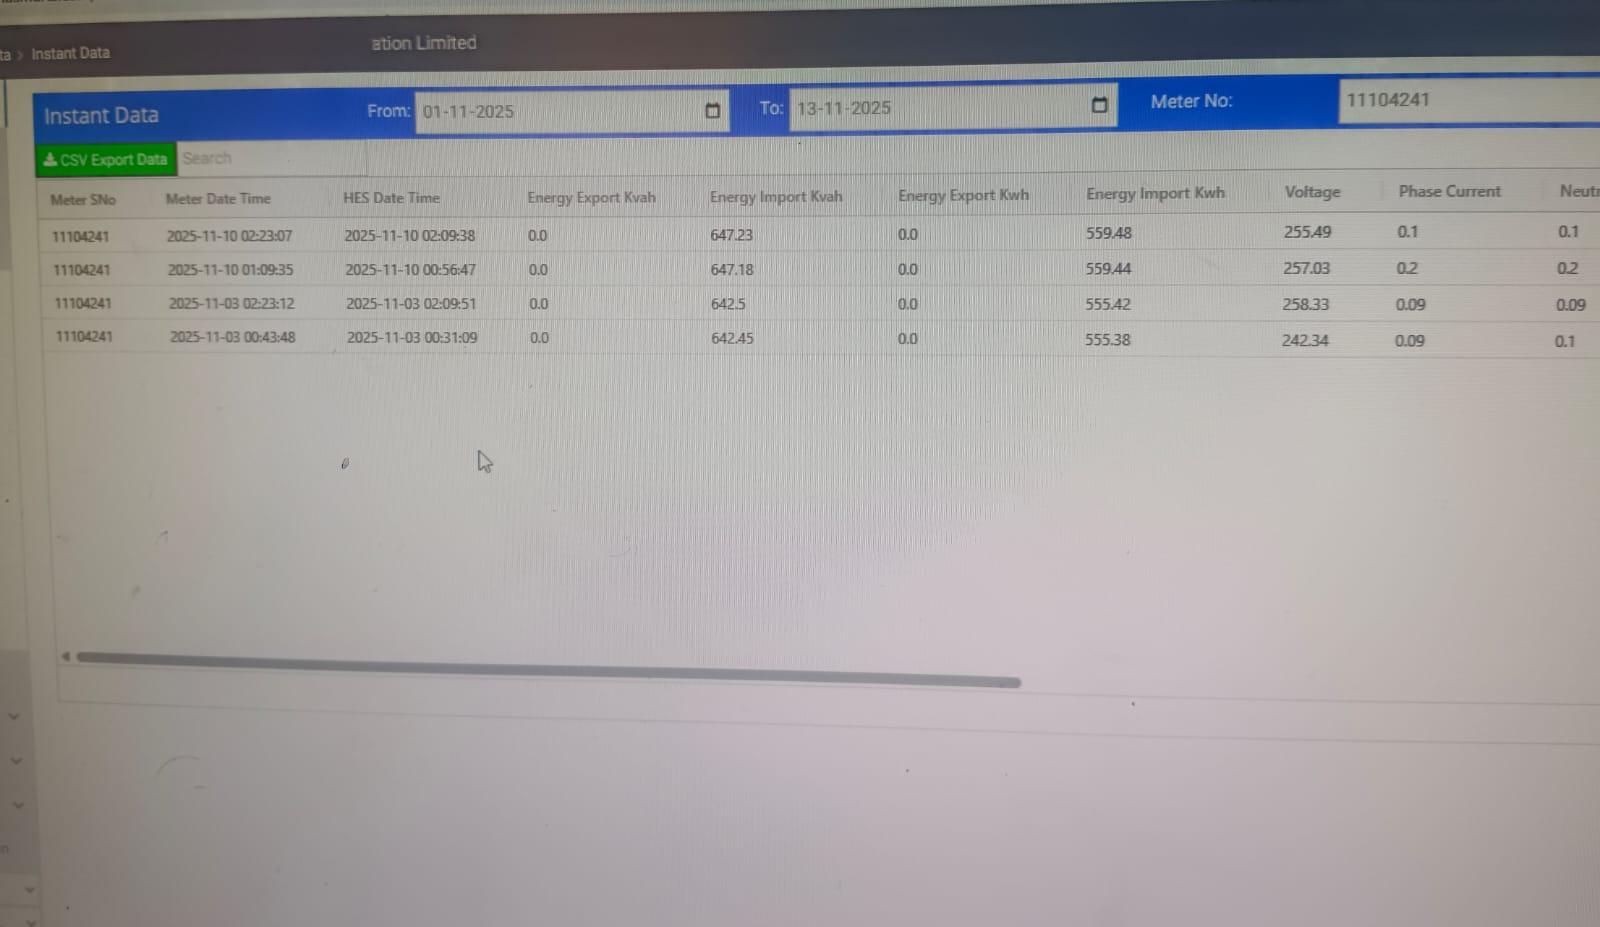Click the Energy Import Kwh value 559.48
This screenshot has width=1600, height=927.
pos(1109,233)
